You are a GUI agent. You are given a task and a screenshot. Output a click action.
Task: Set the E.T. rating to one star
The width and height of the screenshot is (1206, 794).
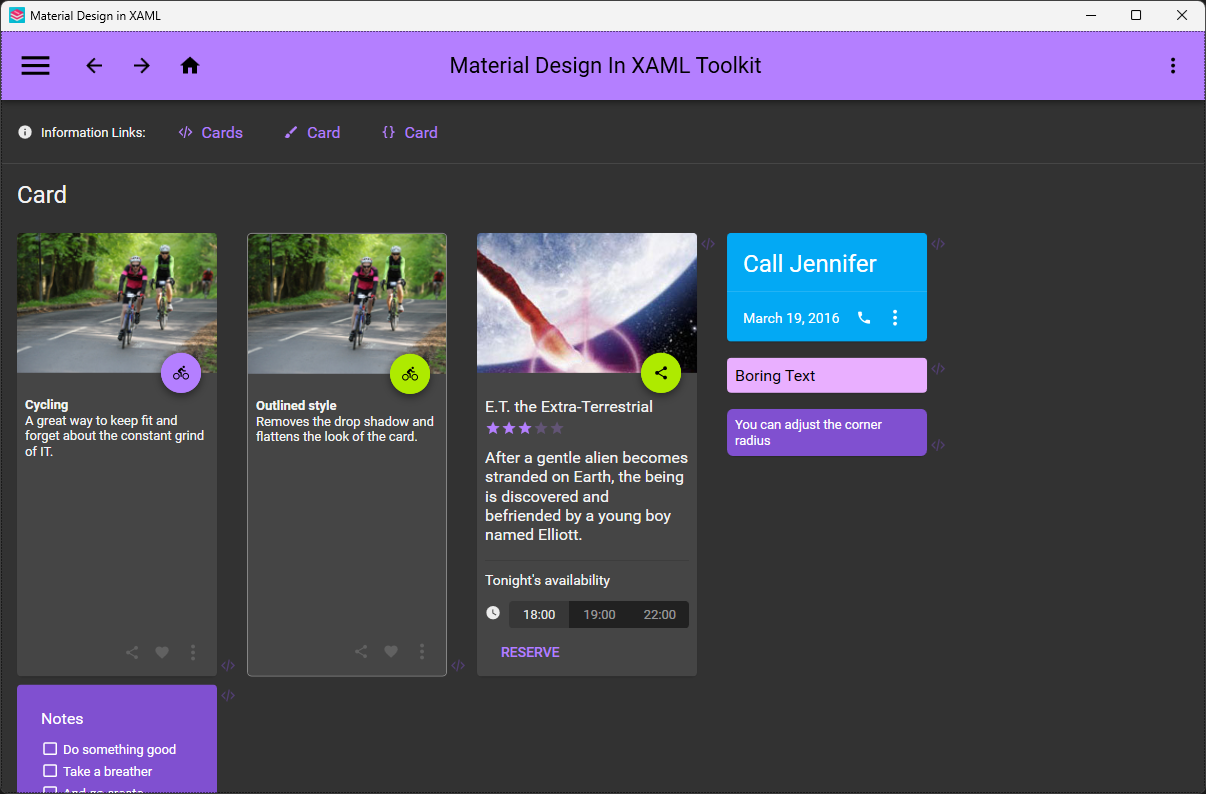pos(492,428)
